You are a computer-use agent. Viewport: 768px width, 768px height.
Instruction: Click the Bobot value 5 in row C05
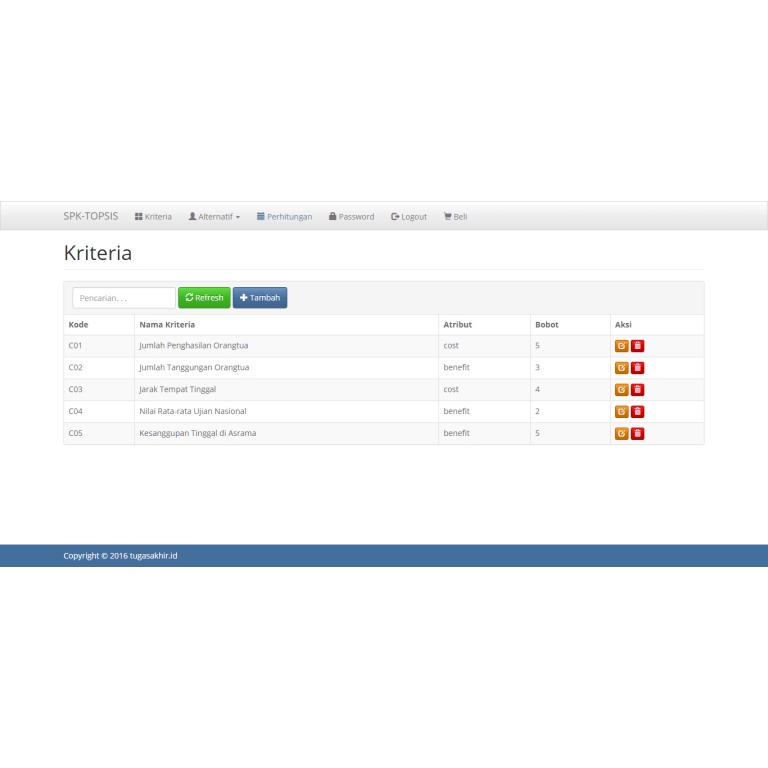point(537,433)
